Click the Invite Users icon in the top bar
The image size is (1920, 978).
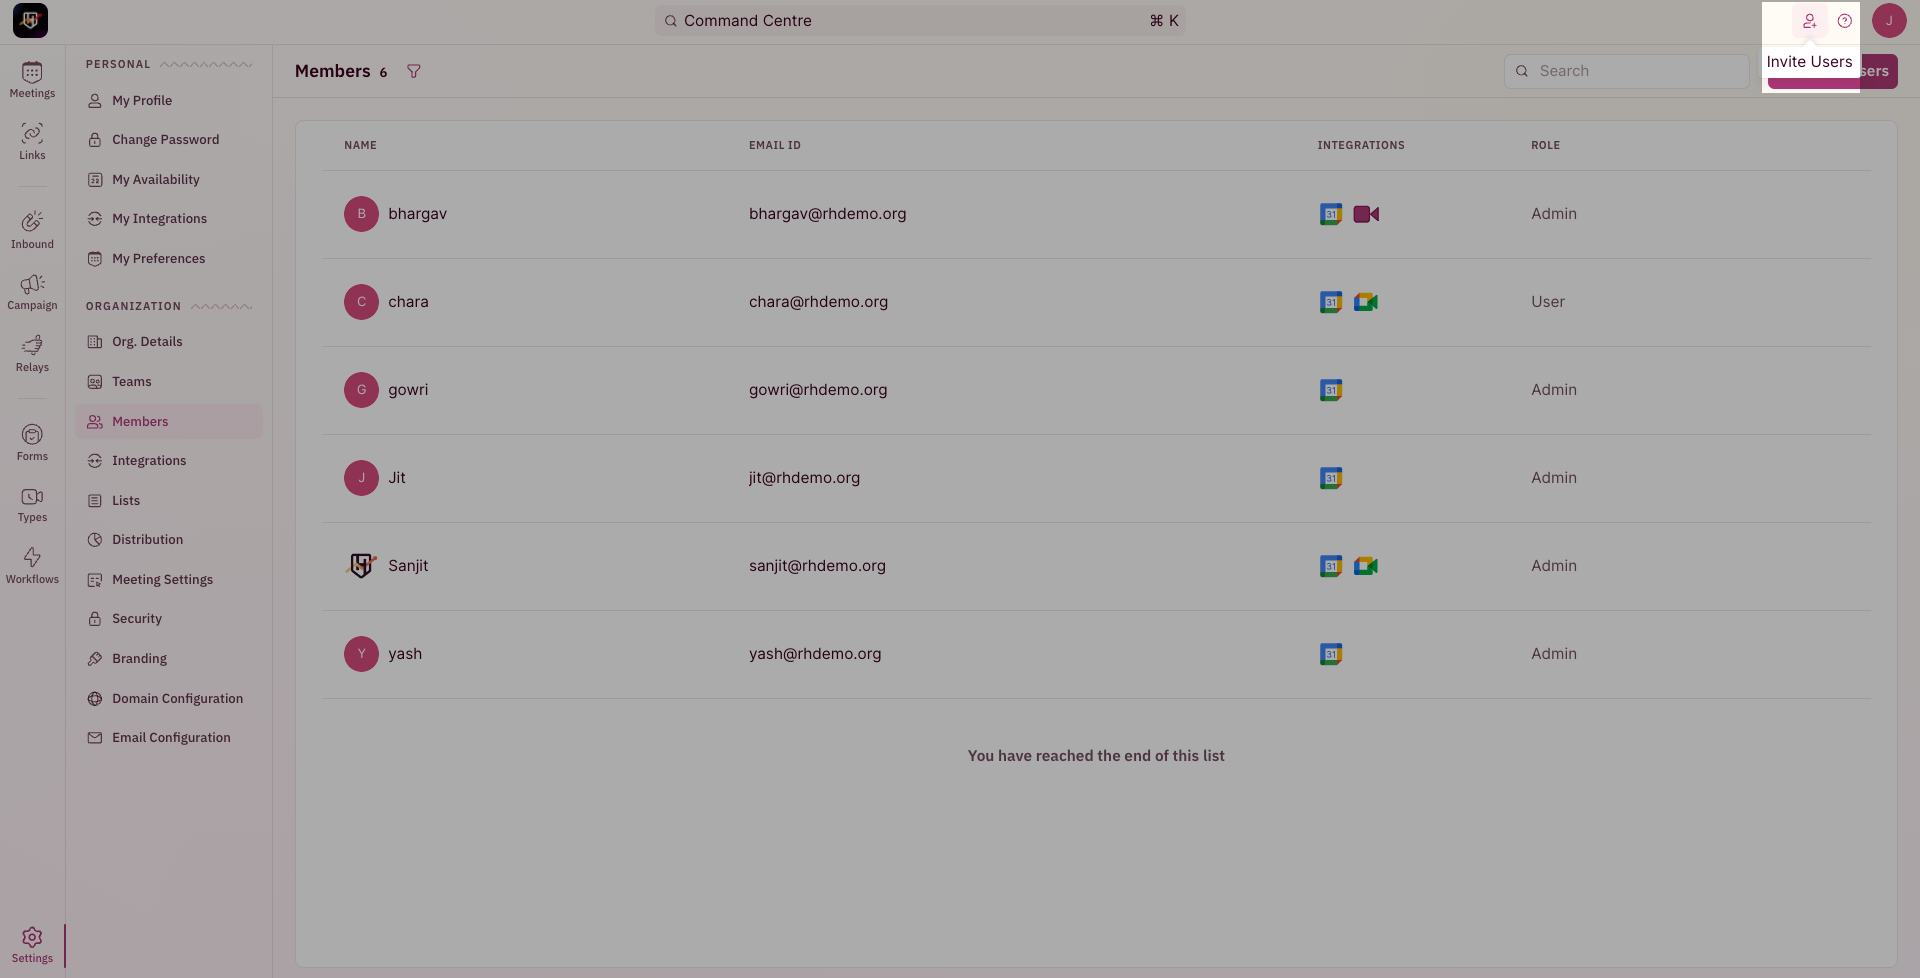point(1809,21)
